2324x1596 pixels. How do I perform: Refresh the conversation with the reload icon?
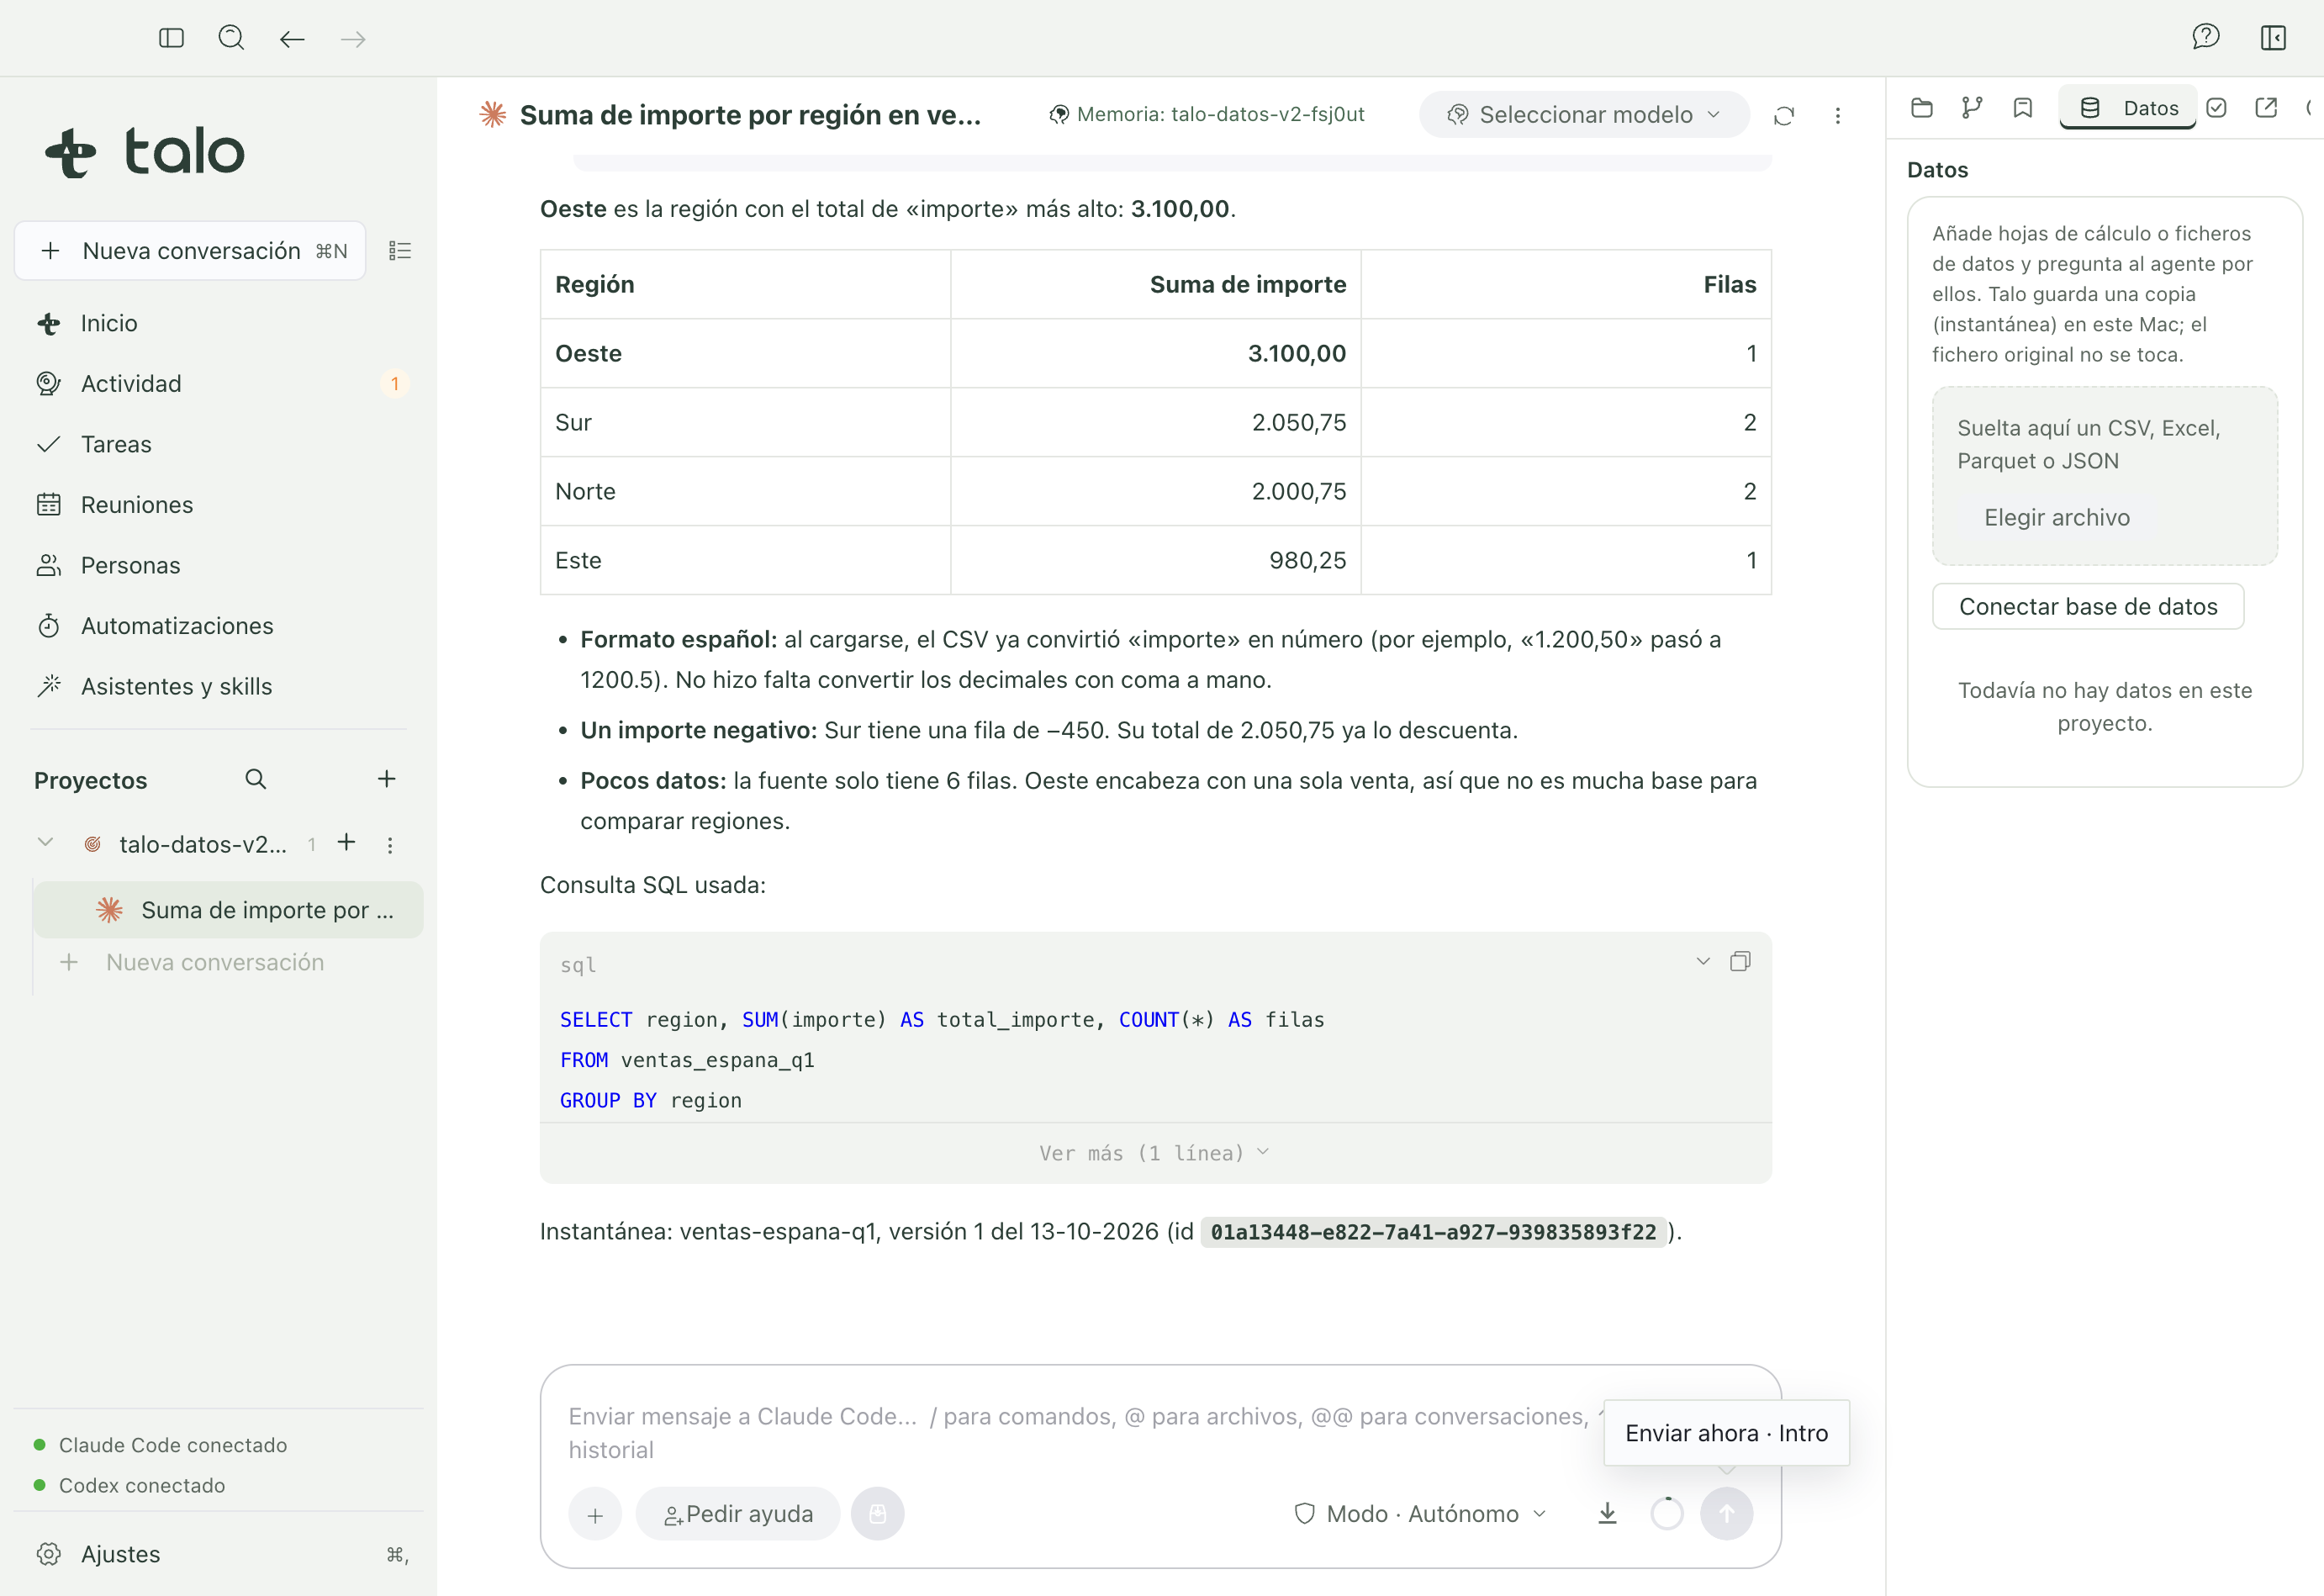1783,115
